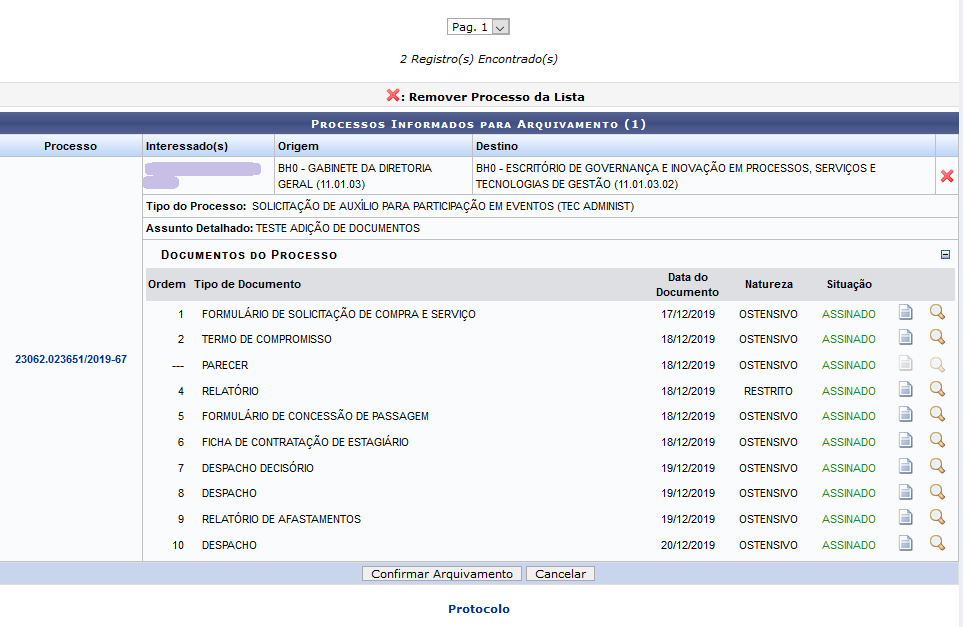
Task: Open magnifier details for Formulário de Concessão de Passagem
Action: click(937, 415)
